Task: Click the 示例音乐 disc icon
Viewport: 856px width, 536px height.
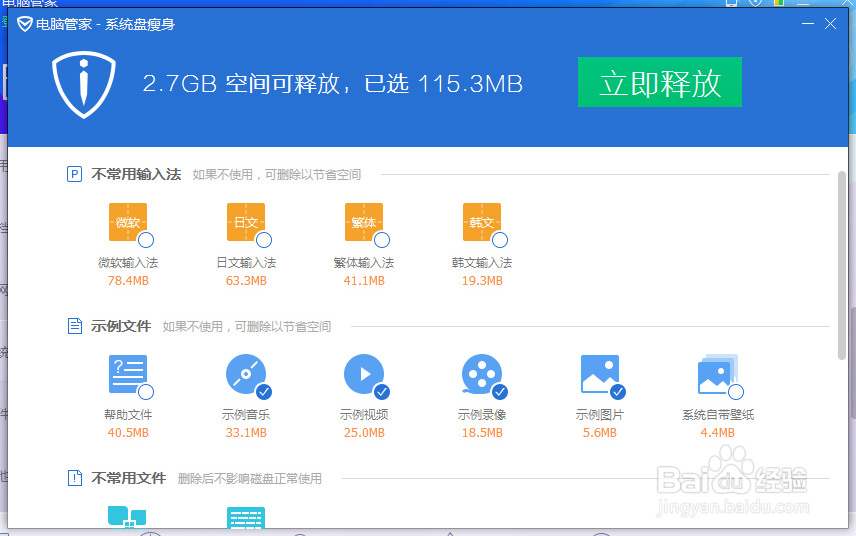Action: 246,374
